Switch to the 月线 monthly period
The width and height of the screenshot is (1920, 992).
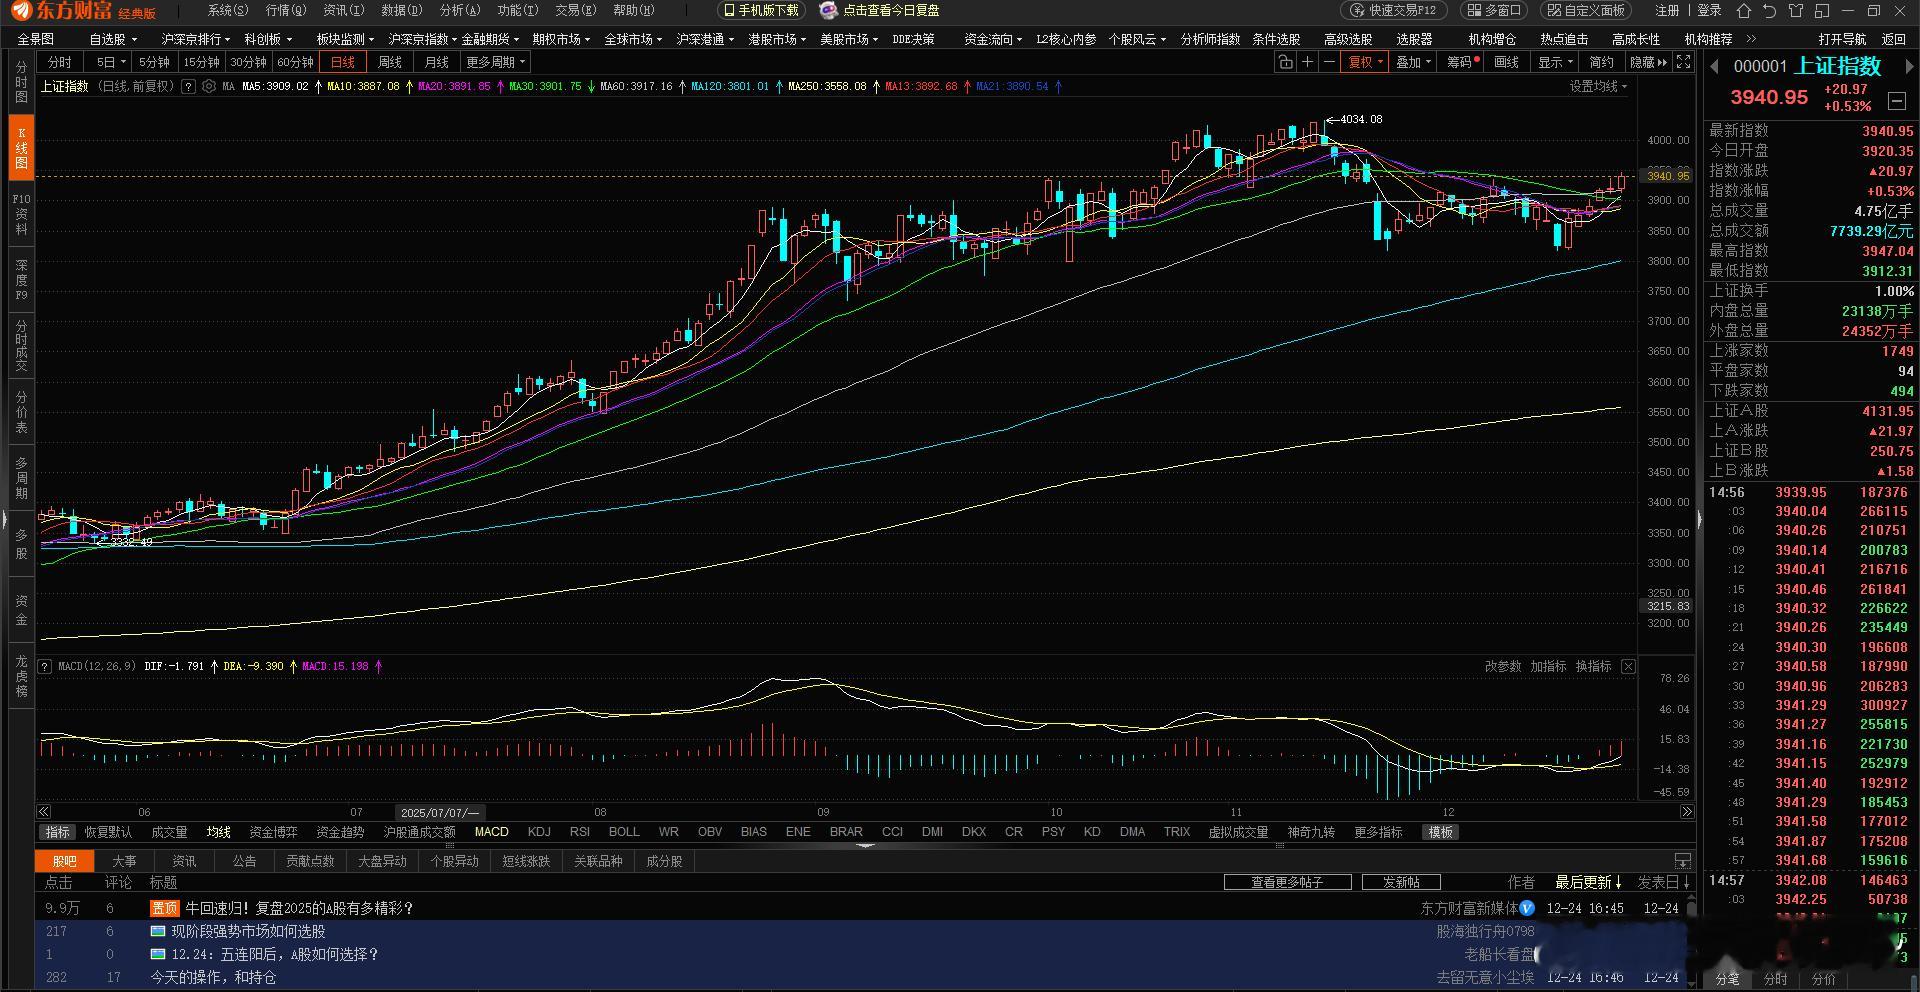tap(437, 62)
